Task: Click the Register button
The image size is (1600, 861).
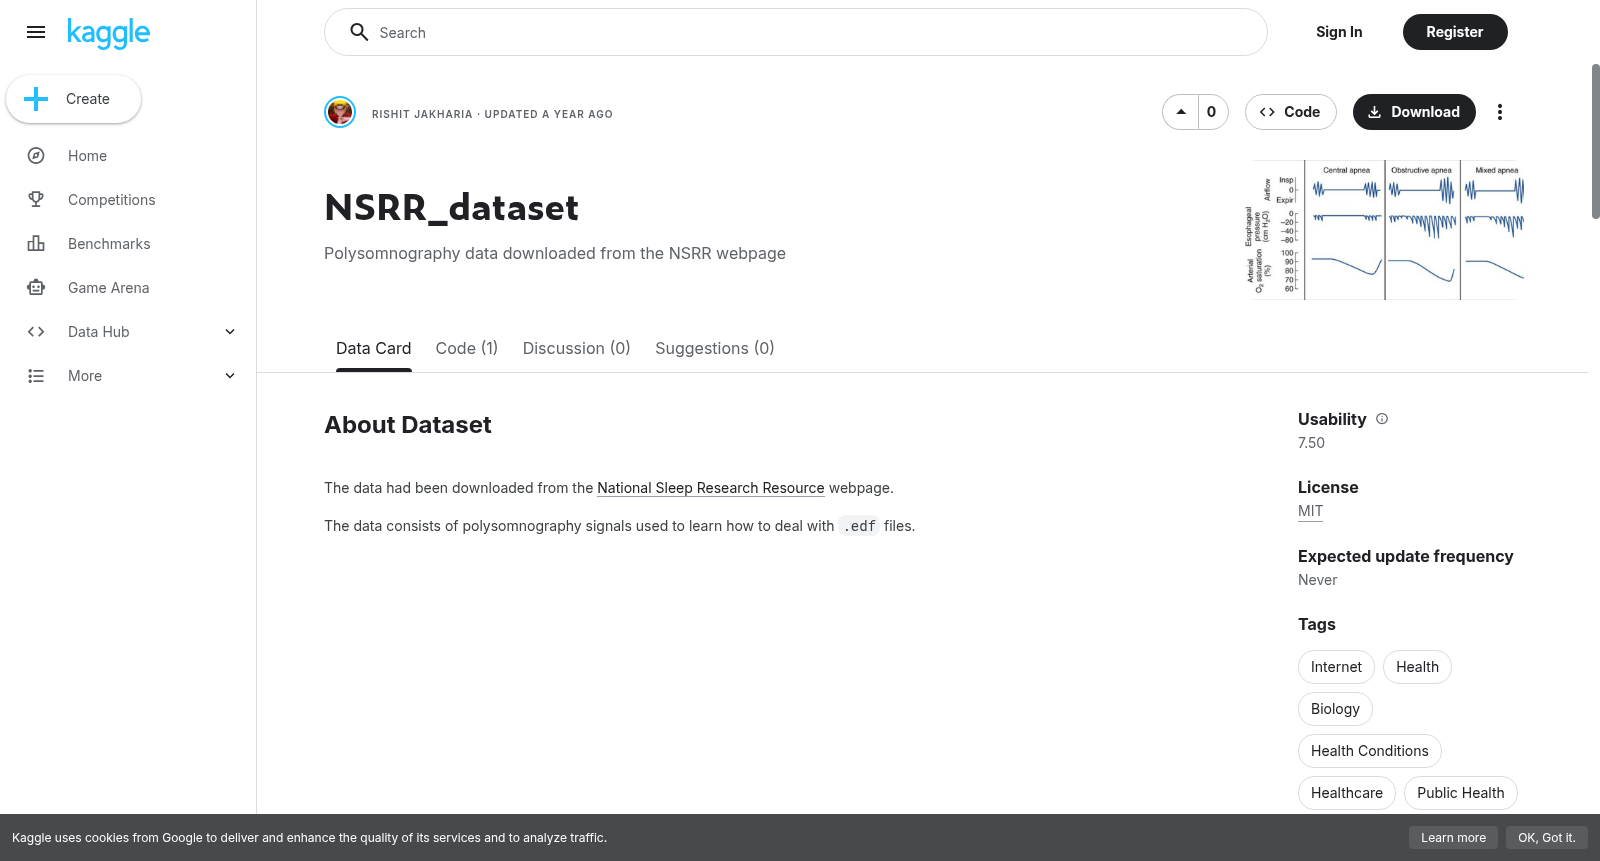Action: [1454, 32]
